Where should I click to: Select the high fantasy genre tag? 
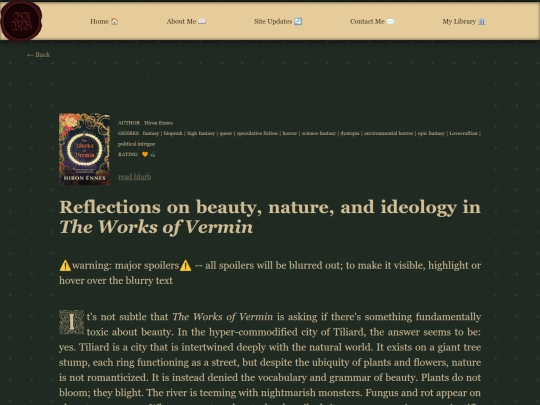pyautogui.click(x=201, y=133)
